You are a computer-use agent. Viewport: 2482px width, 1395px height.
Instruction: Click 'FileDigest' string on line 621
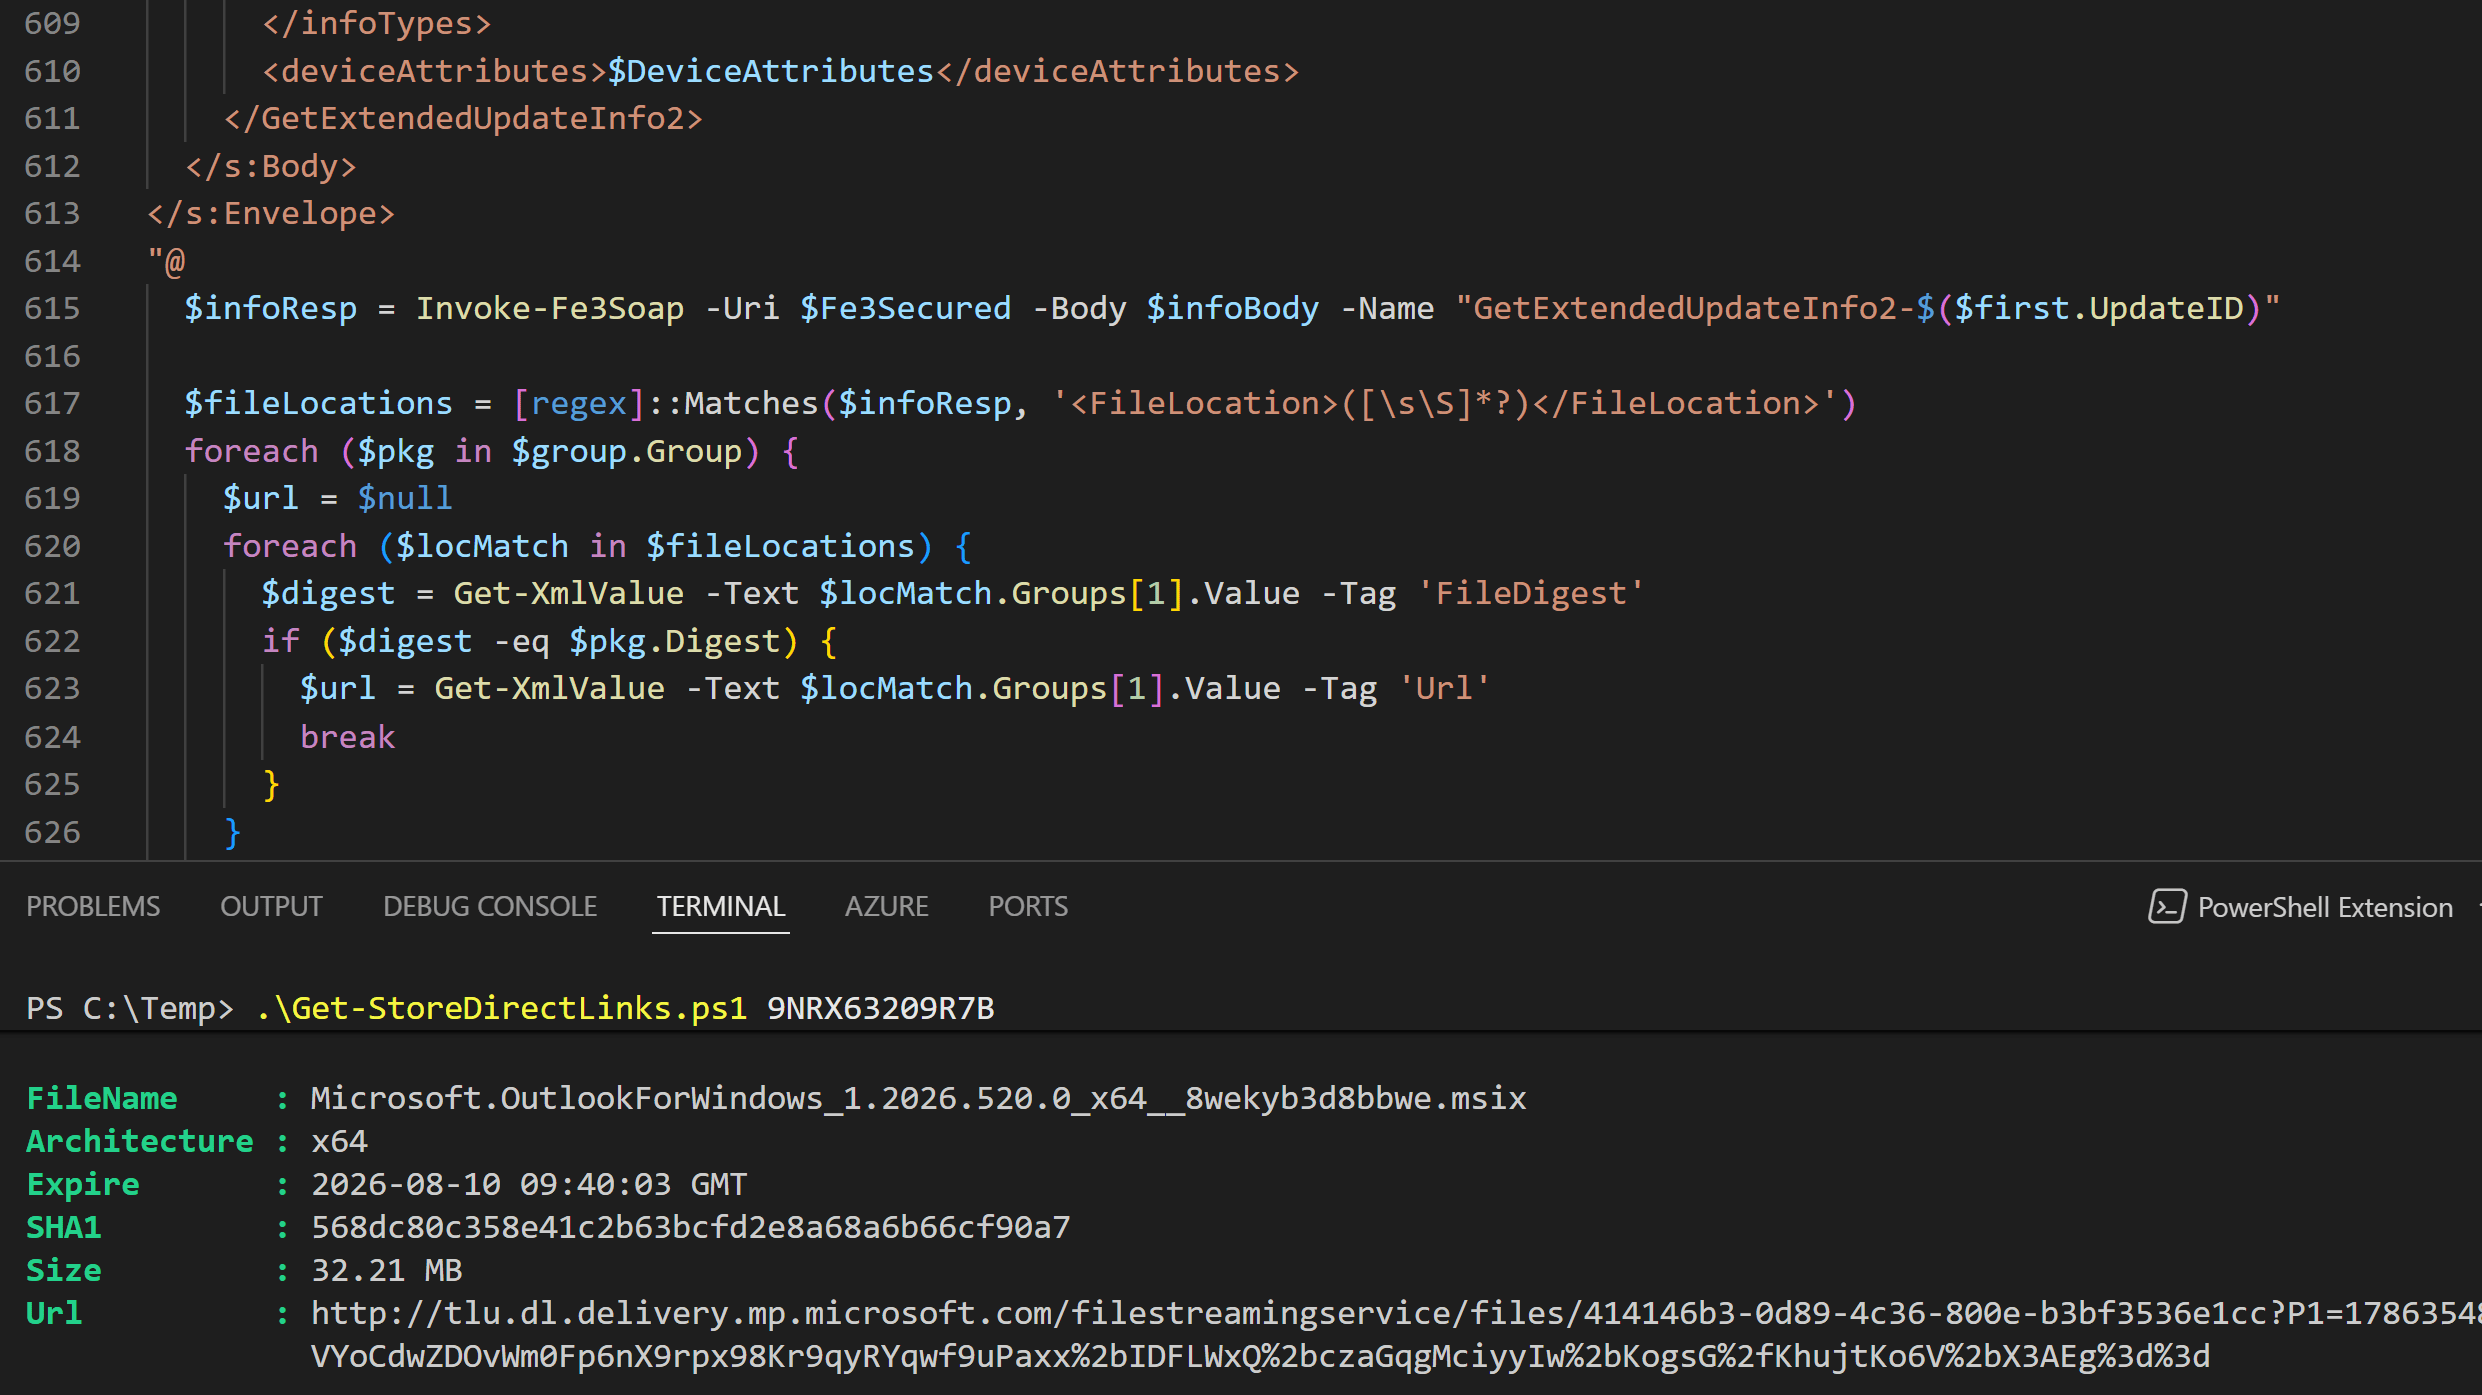[1530, 593]
